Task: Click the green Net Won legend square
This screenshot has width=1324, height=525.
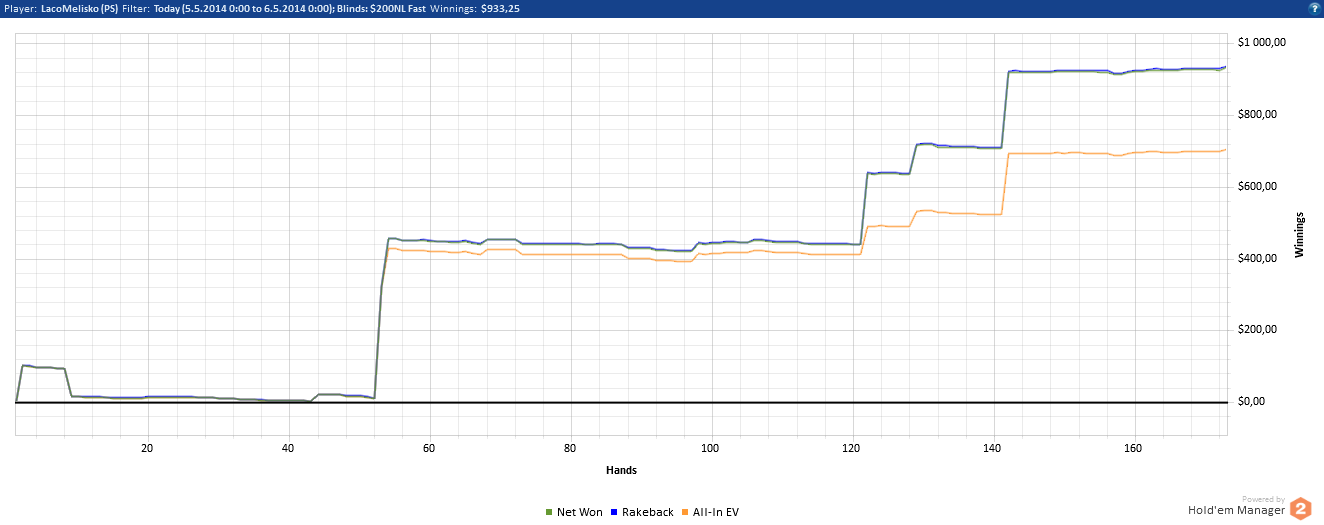Action: tap(549, 513)
